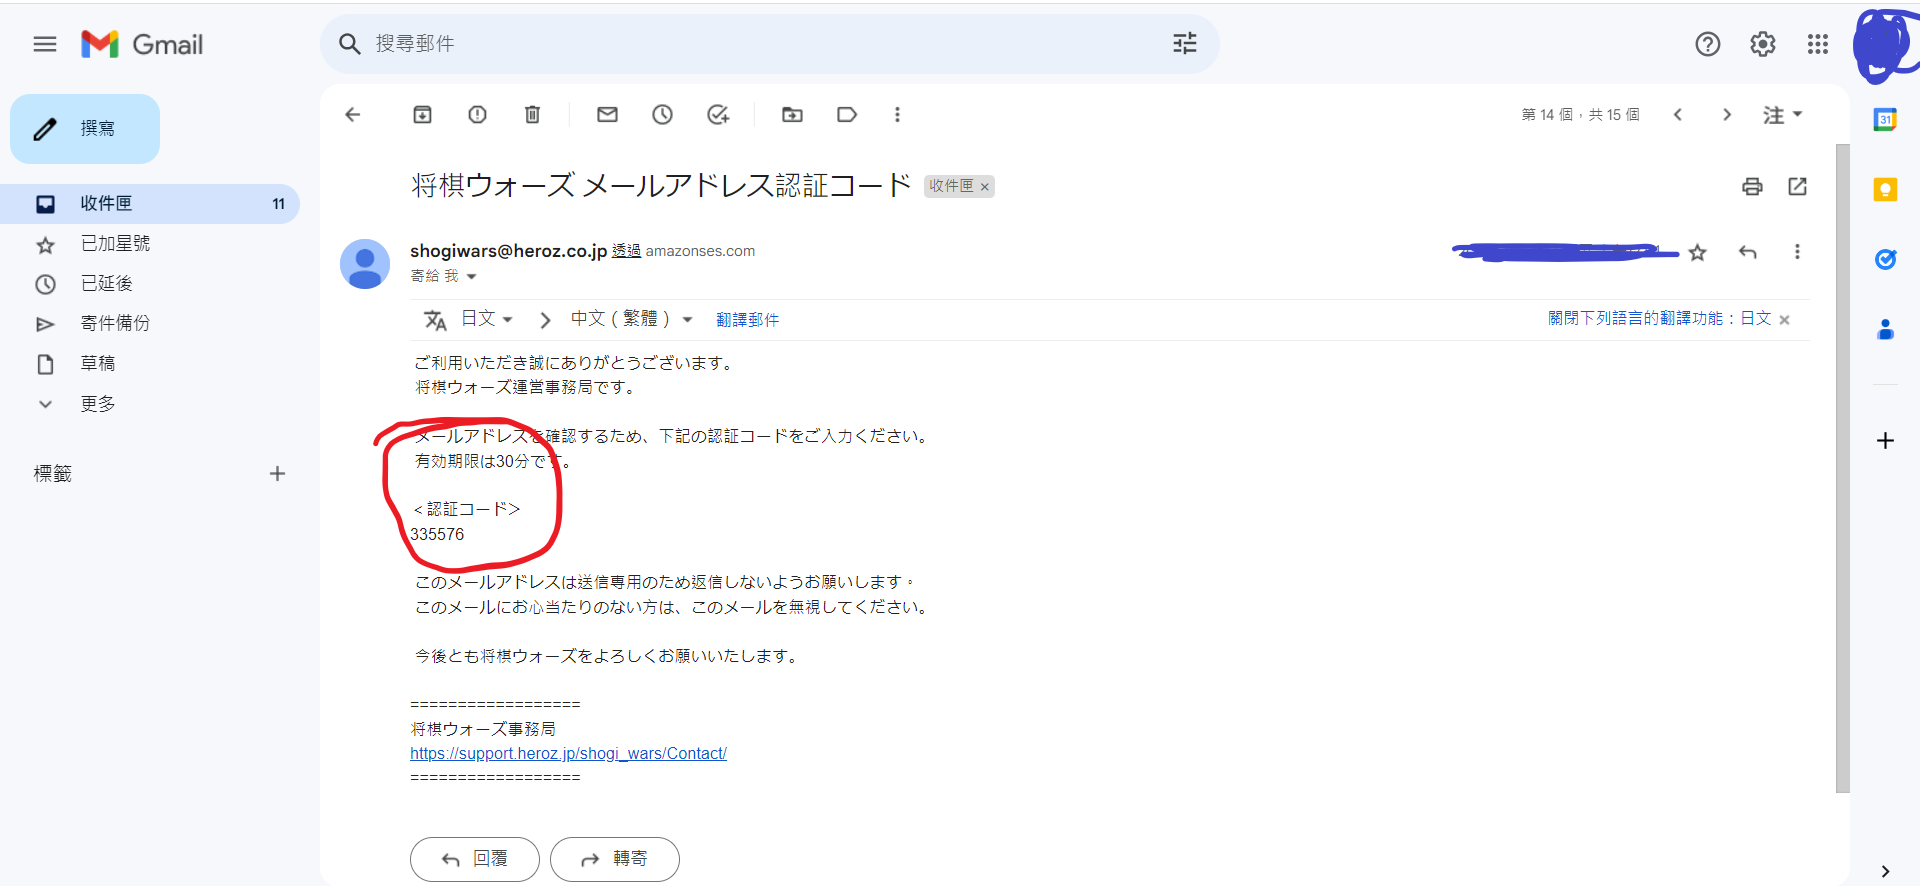Open the 已加星號 starred folder

[x=150, y=244]
